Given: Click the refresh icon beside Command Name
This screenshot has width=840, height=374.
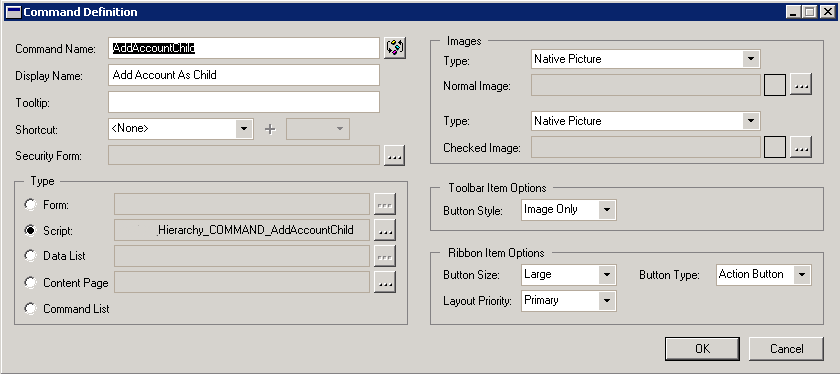Looking at the screenshot, I should click(x=395, y=48).
